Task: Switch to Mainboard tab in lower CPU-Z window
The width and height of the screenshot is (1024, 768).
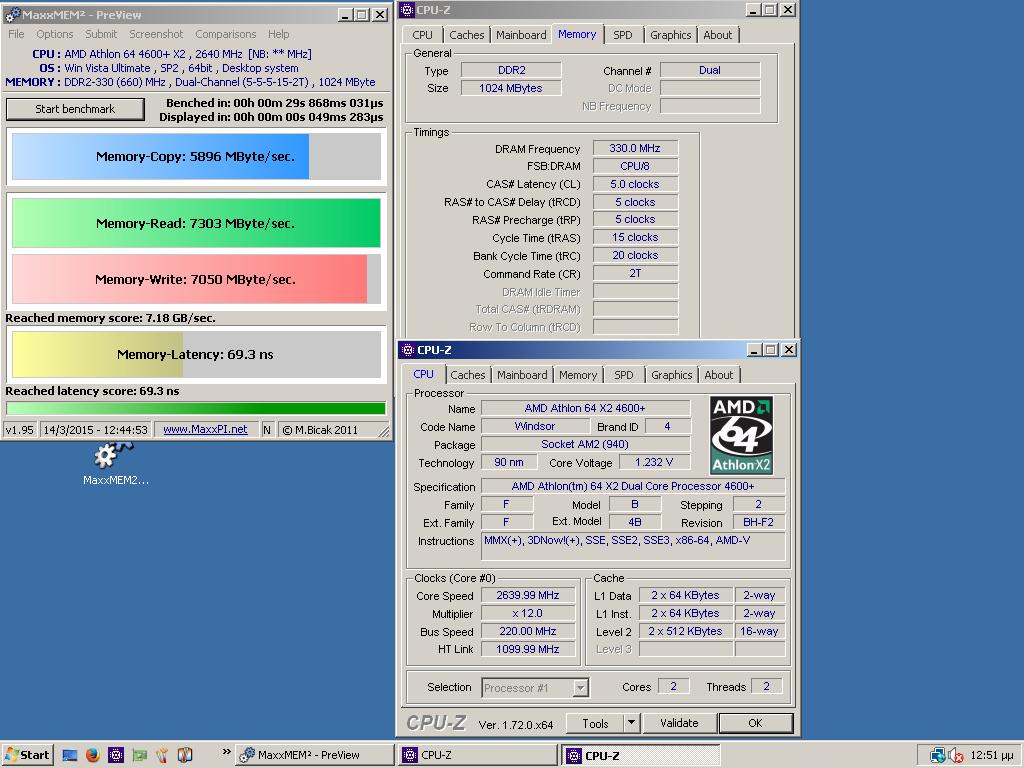Action: [522, 375]
